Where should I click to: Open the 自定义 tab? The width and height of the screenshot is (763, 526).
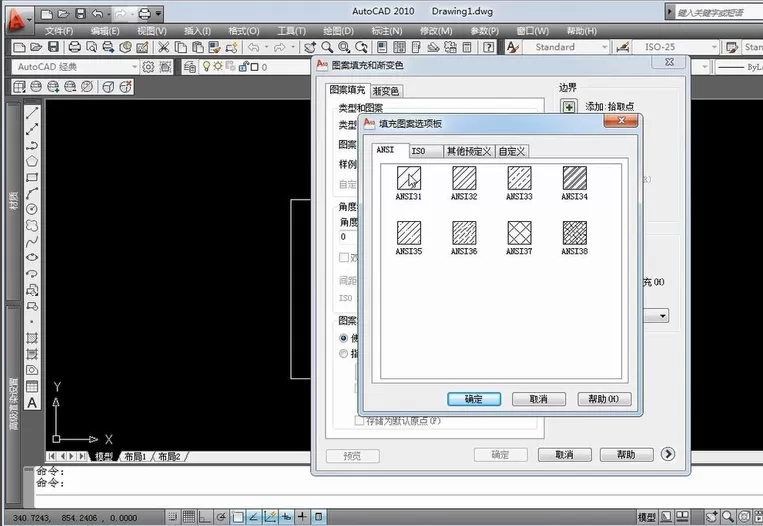pyautogui.click(x=512, y=151)
